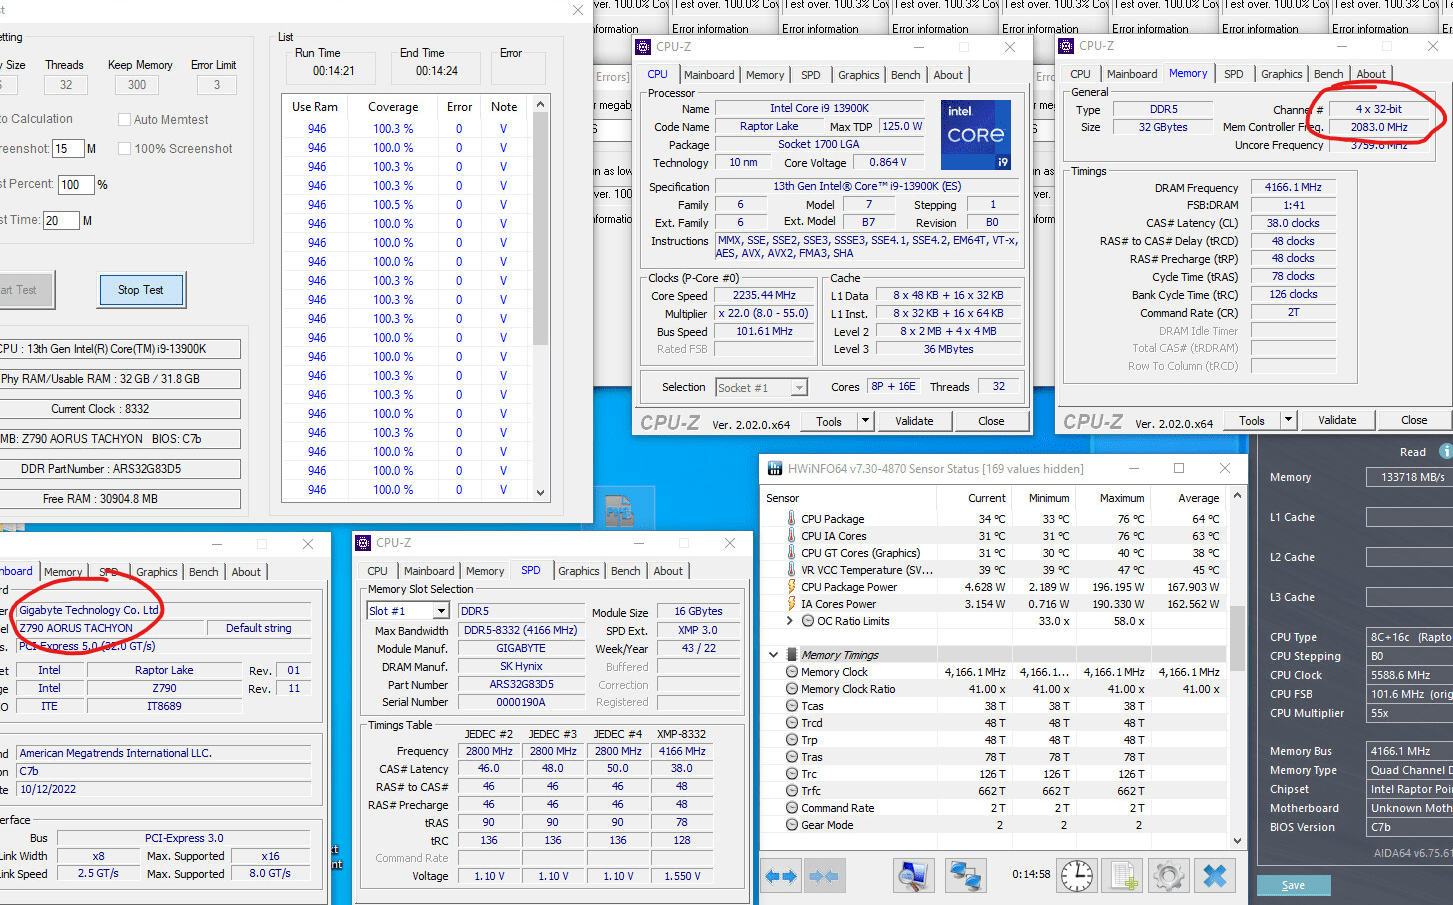Click test result list scrollbar thumb
Screen dimensions: 1453x905
(x=541, y=228)
